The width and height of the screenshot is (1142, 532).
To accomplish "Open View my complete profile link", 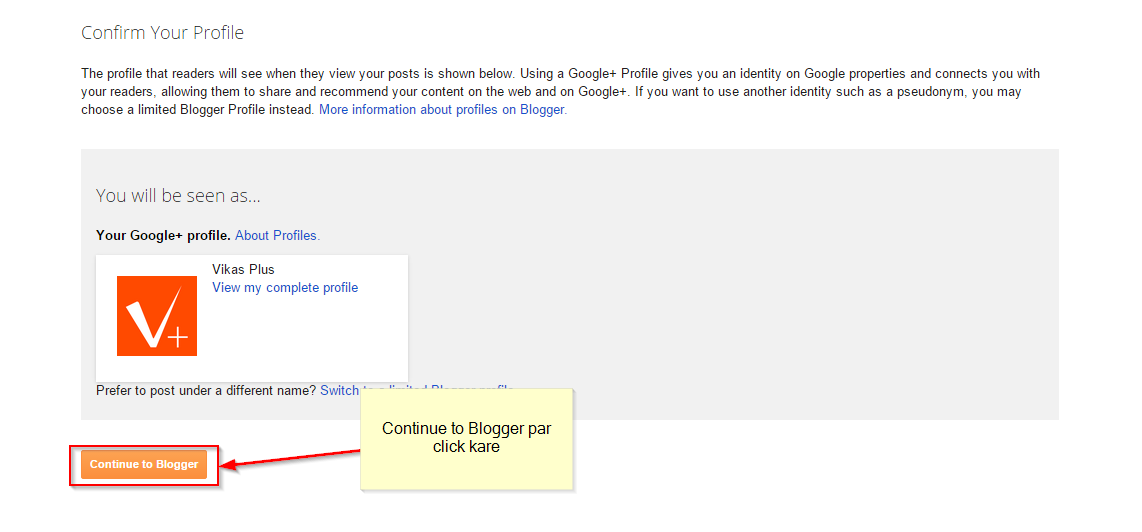I will [285, 287].
